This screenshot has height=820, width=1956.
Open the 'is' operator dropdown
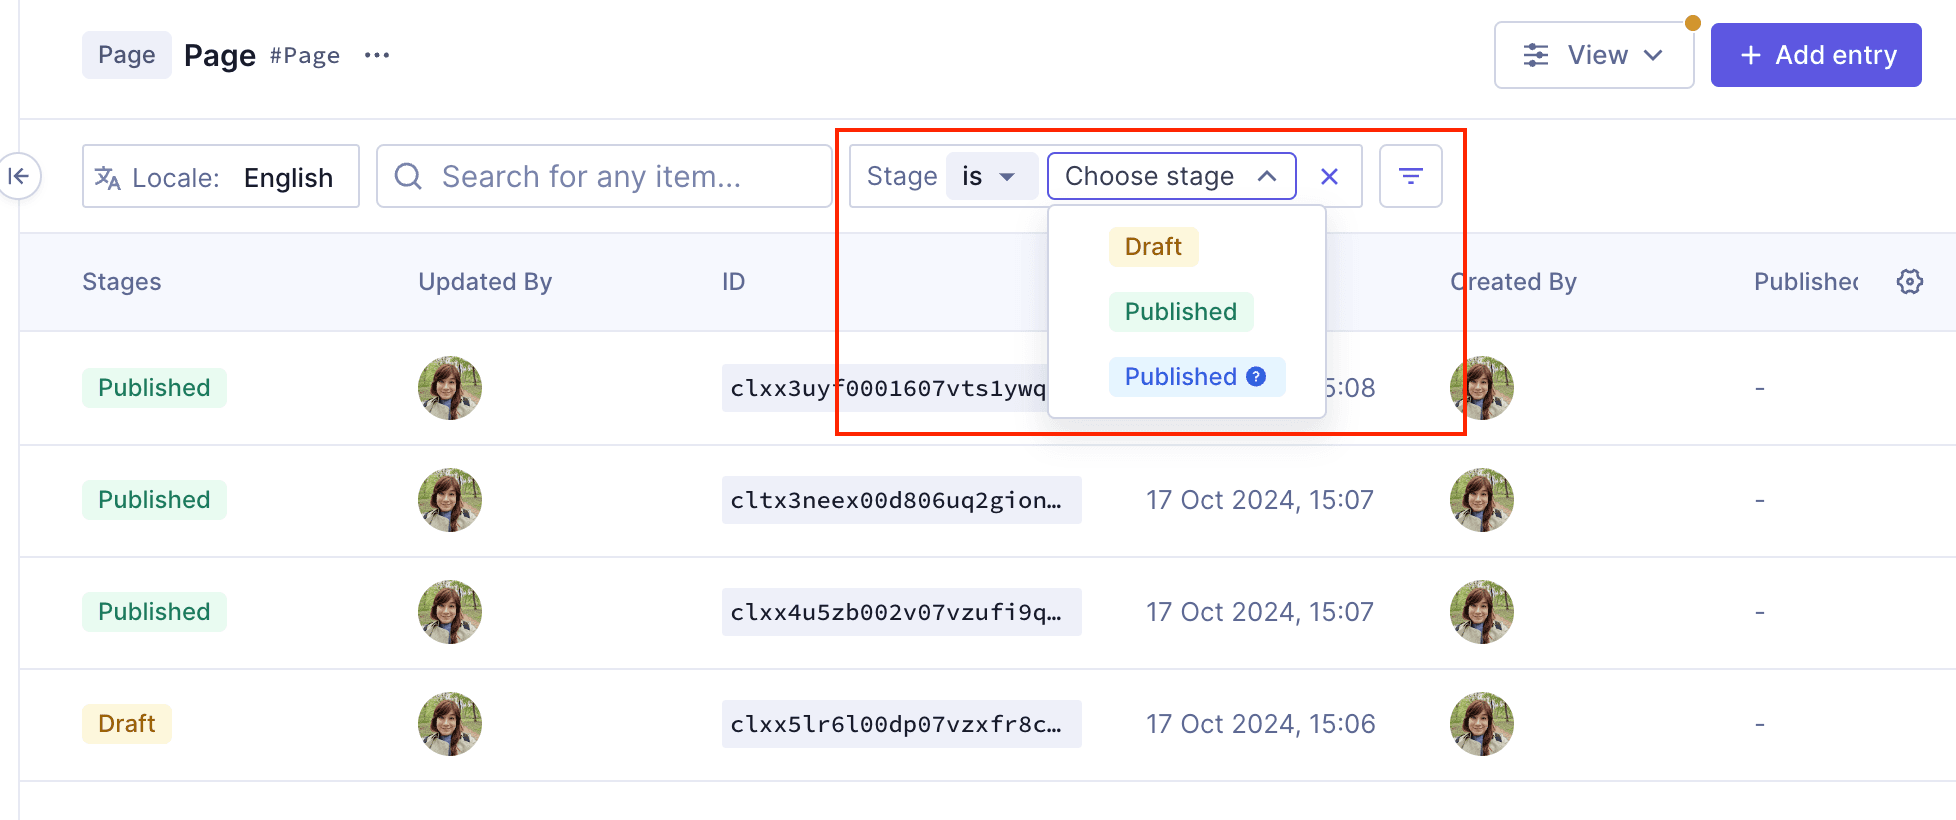(x=989, y=177)
